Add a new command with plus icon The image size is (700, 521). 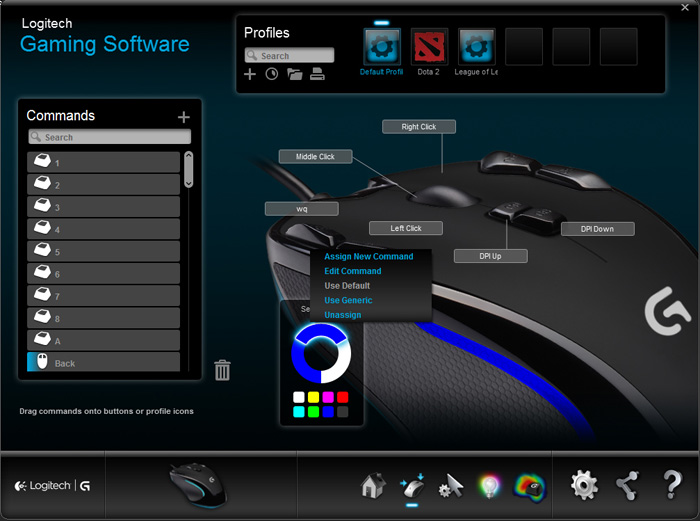click(x=183, y=117)
